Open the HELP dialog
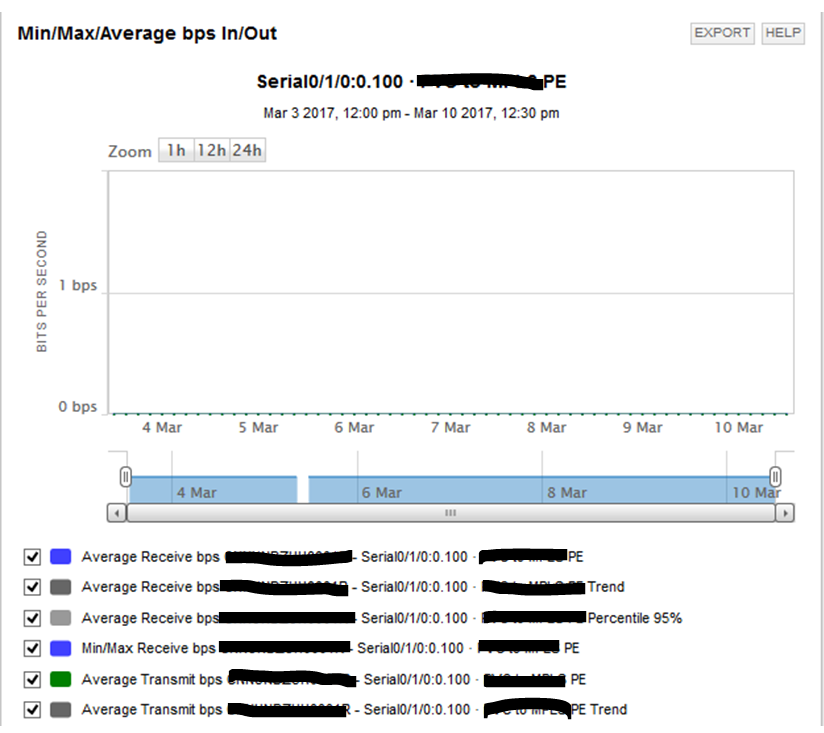The width and height of the screenshot is (824, 733). tap(784, 32)
